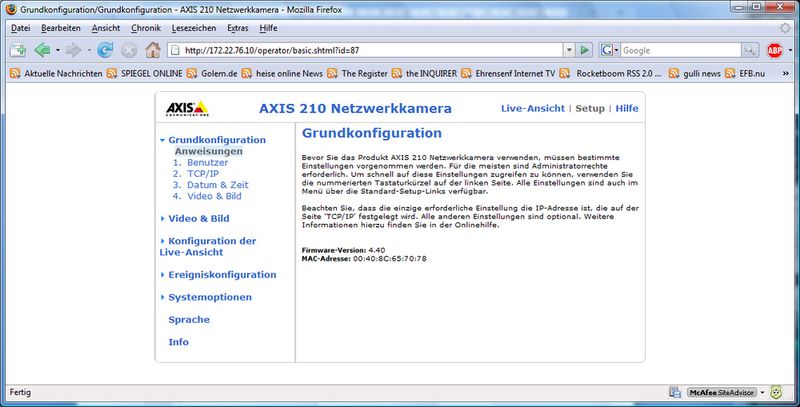The image size is (800, 407).
Task: Go to Live-Ansicht link
Action: point(533,108)
